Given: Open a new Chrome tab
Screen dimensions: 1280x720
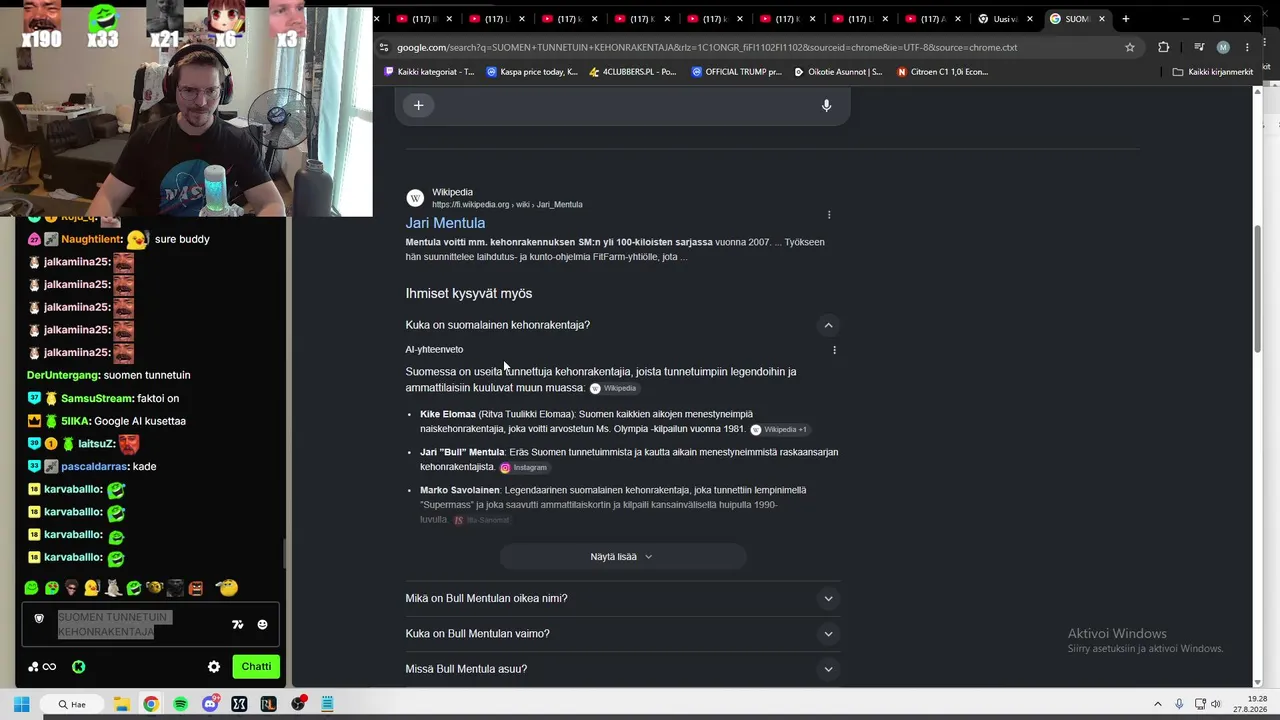Looking at the screenshot, I should point(1125,19).
